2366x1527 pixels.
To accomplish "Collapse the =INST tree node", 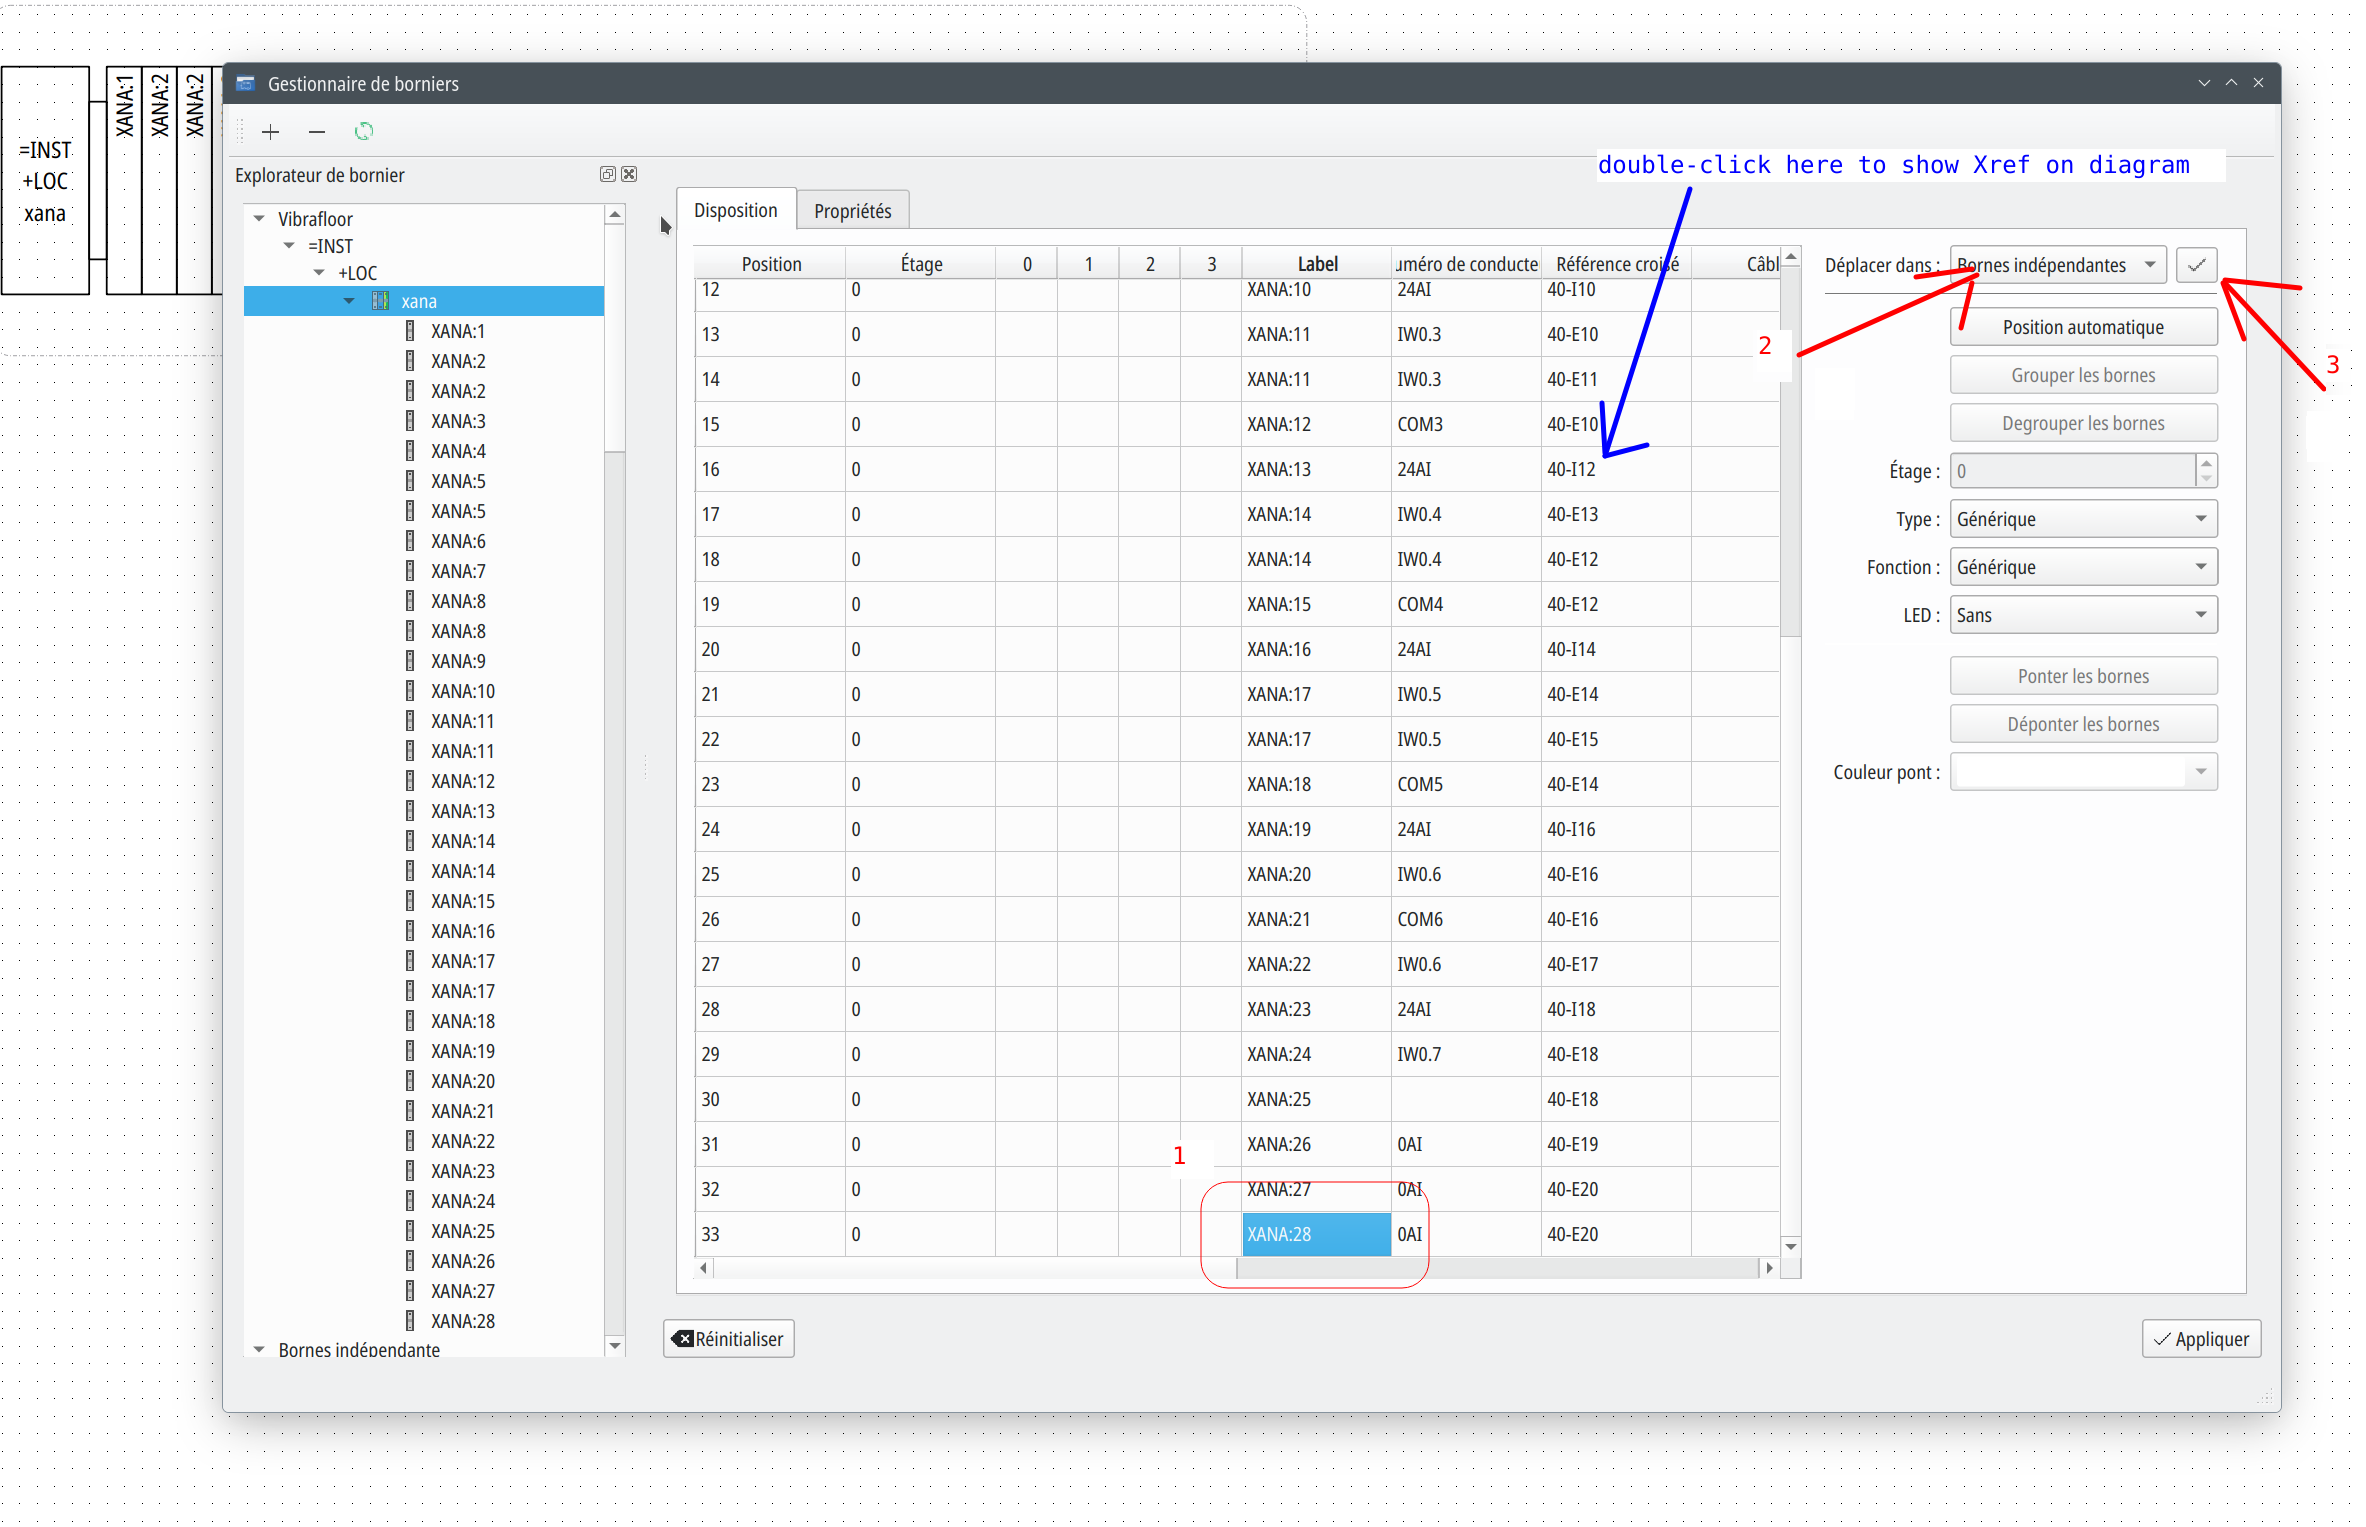I will pyautogui.click(x=289, y=246).
